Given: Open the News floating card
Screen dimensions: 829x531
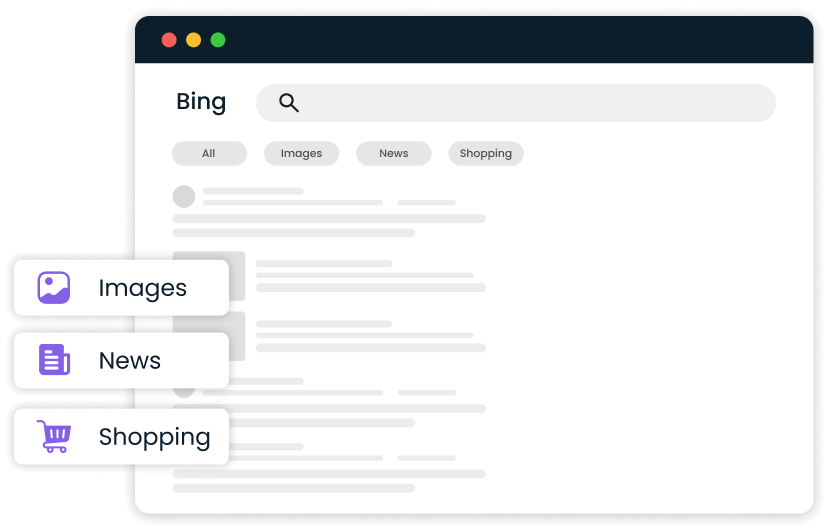Looking at the screenshot, I should click(122, 361).
